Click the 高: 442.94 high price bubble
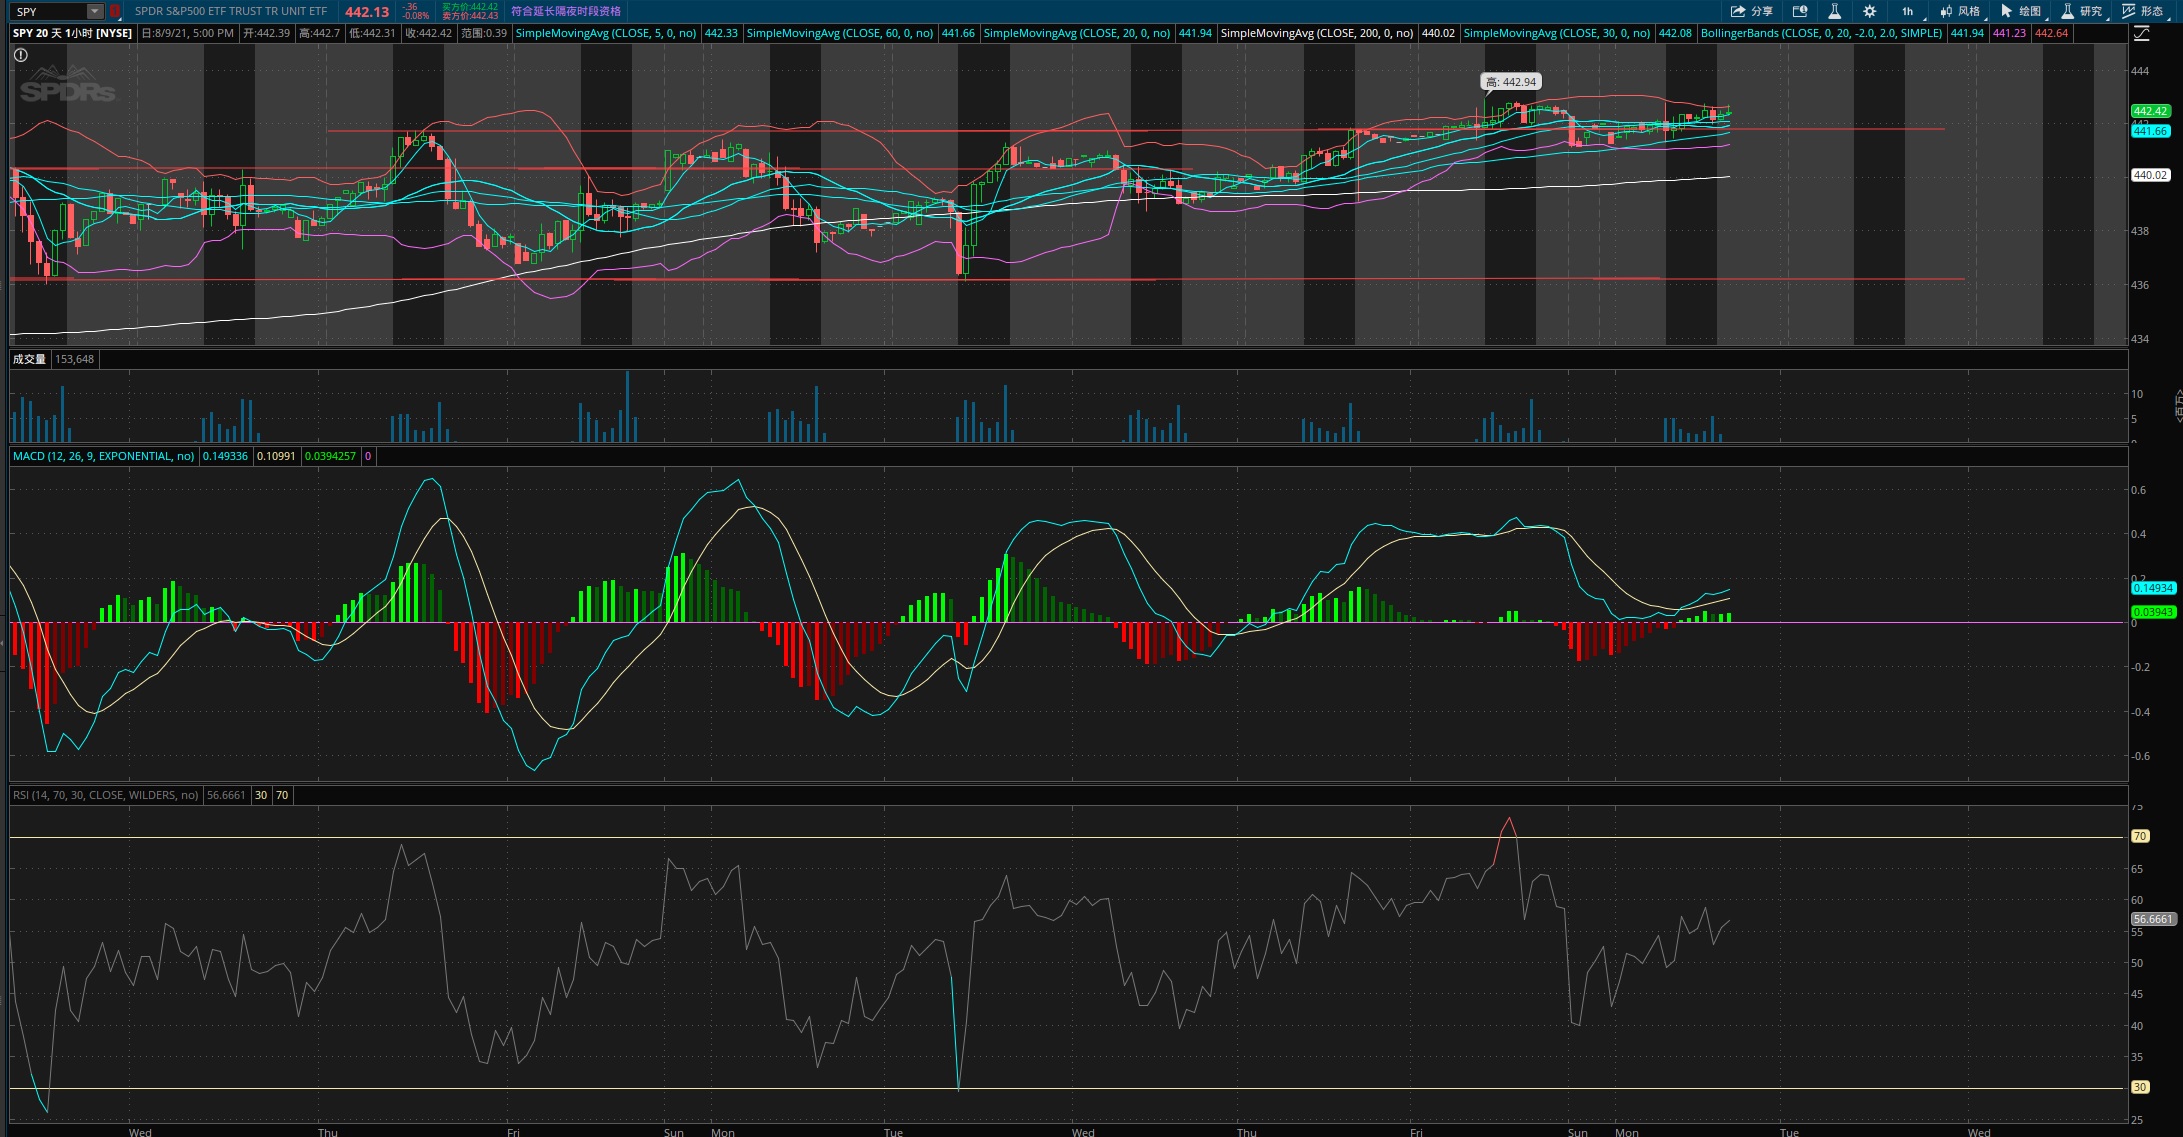 tap(1511, 82)
